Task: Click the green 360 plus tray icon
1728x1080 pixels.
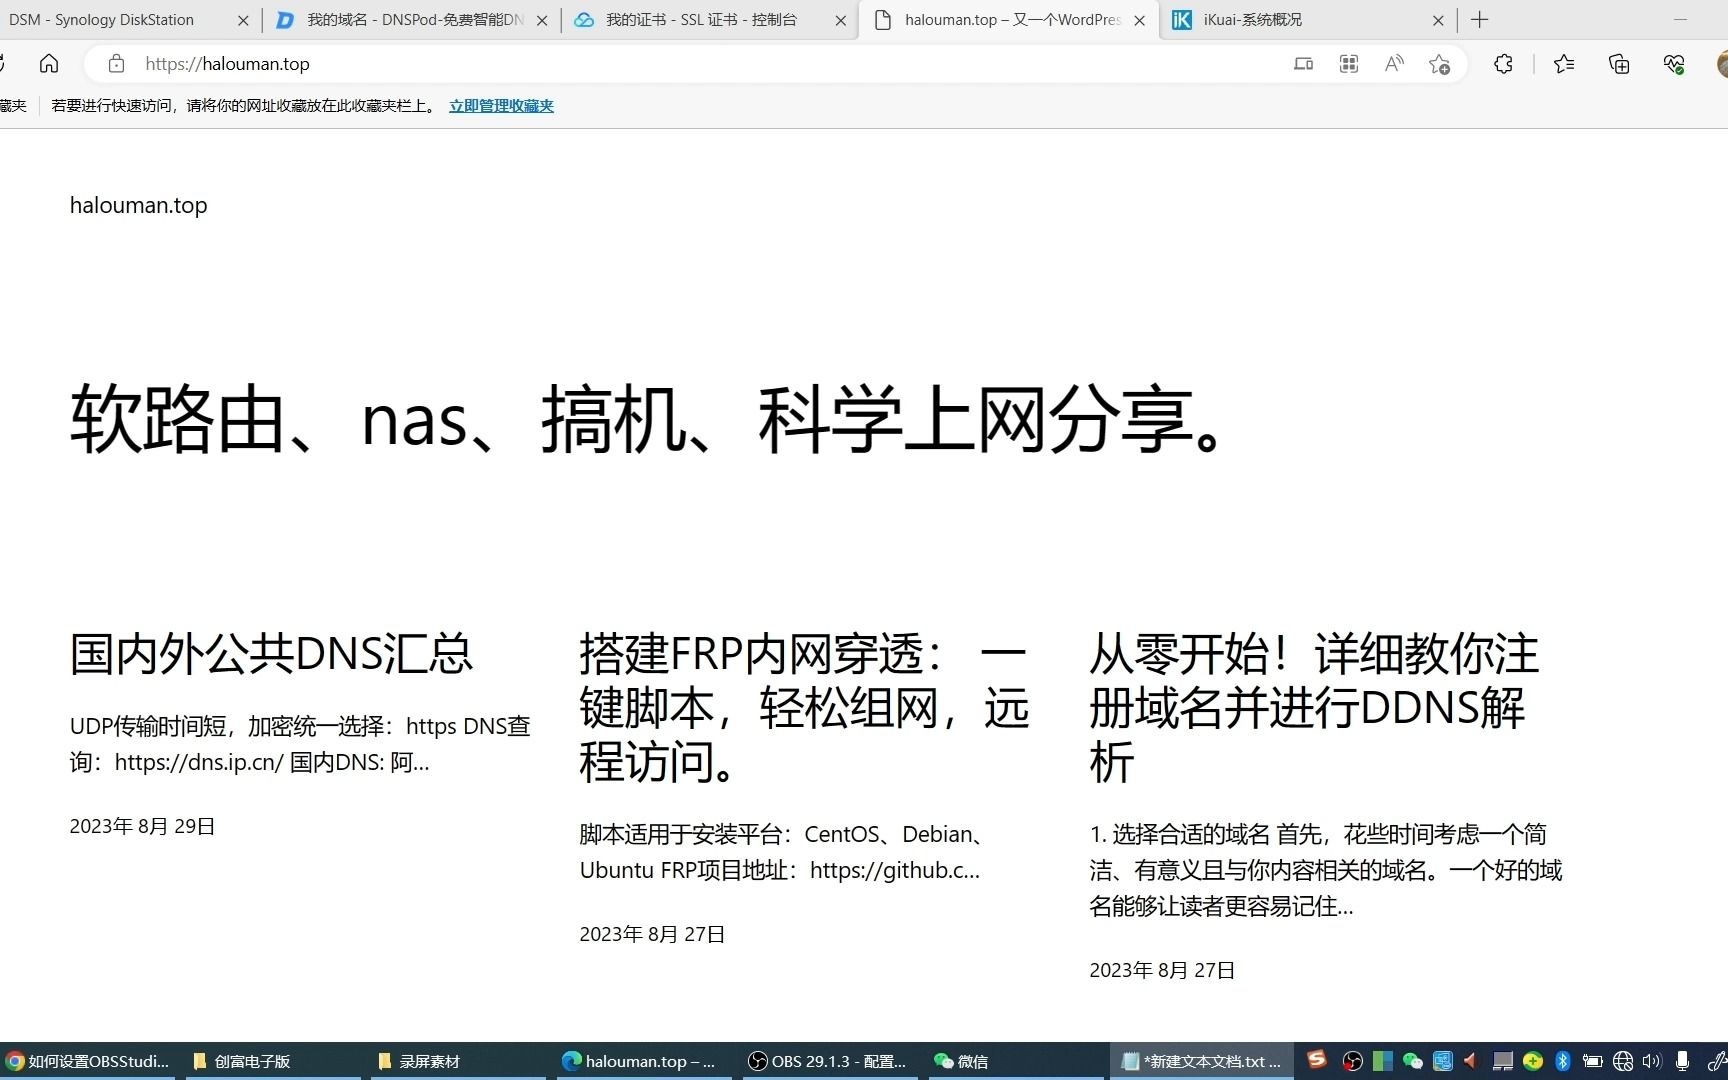Action: (x=1532, y=1061)
